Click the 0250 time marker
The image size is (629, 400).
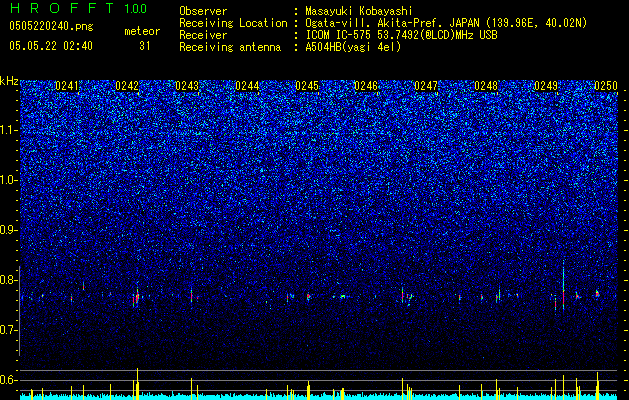(606, 86)
